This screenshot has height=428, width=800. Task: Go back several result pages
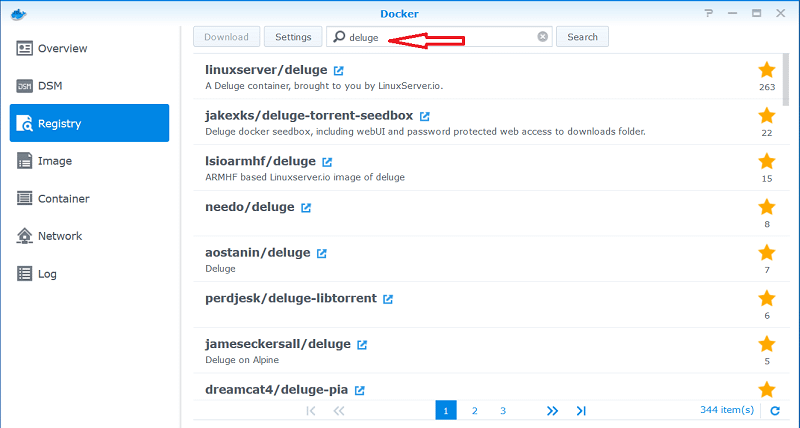[339, 411]
